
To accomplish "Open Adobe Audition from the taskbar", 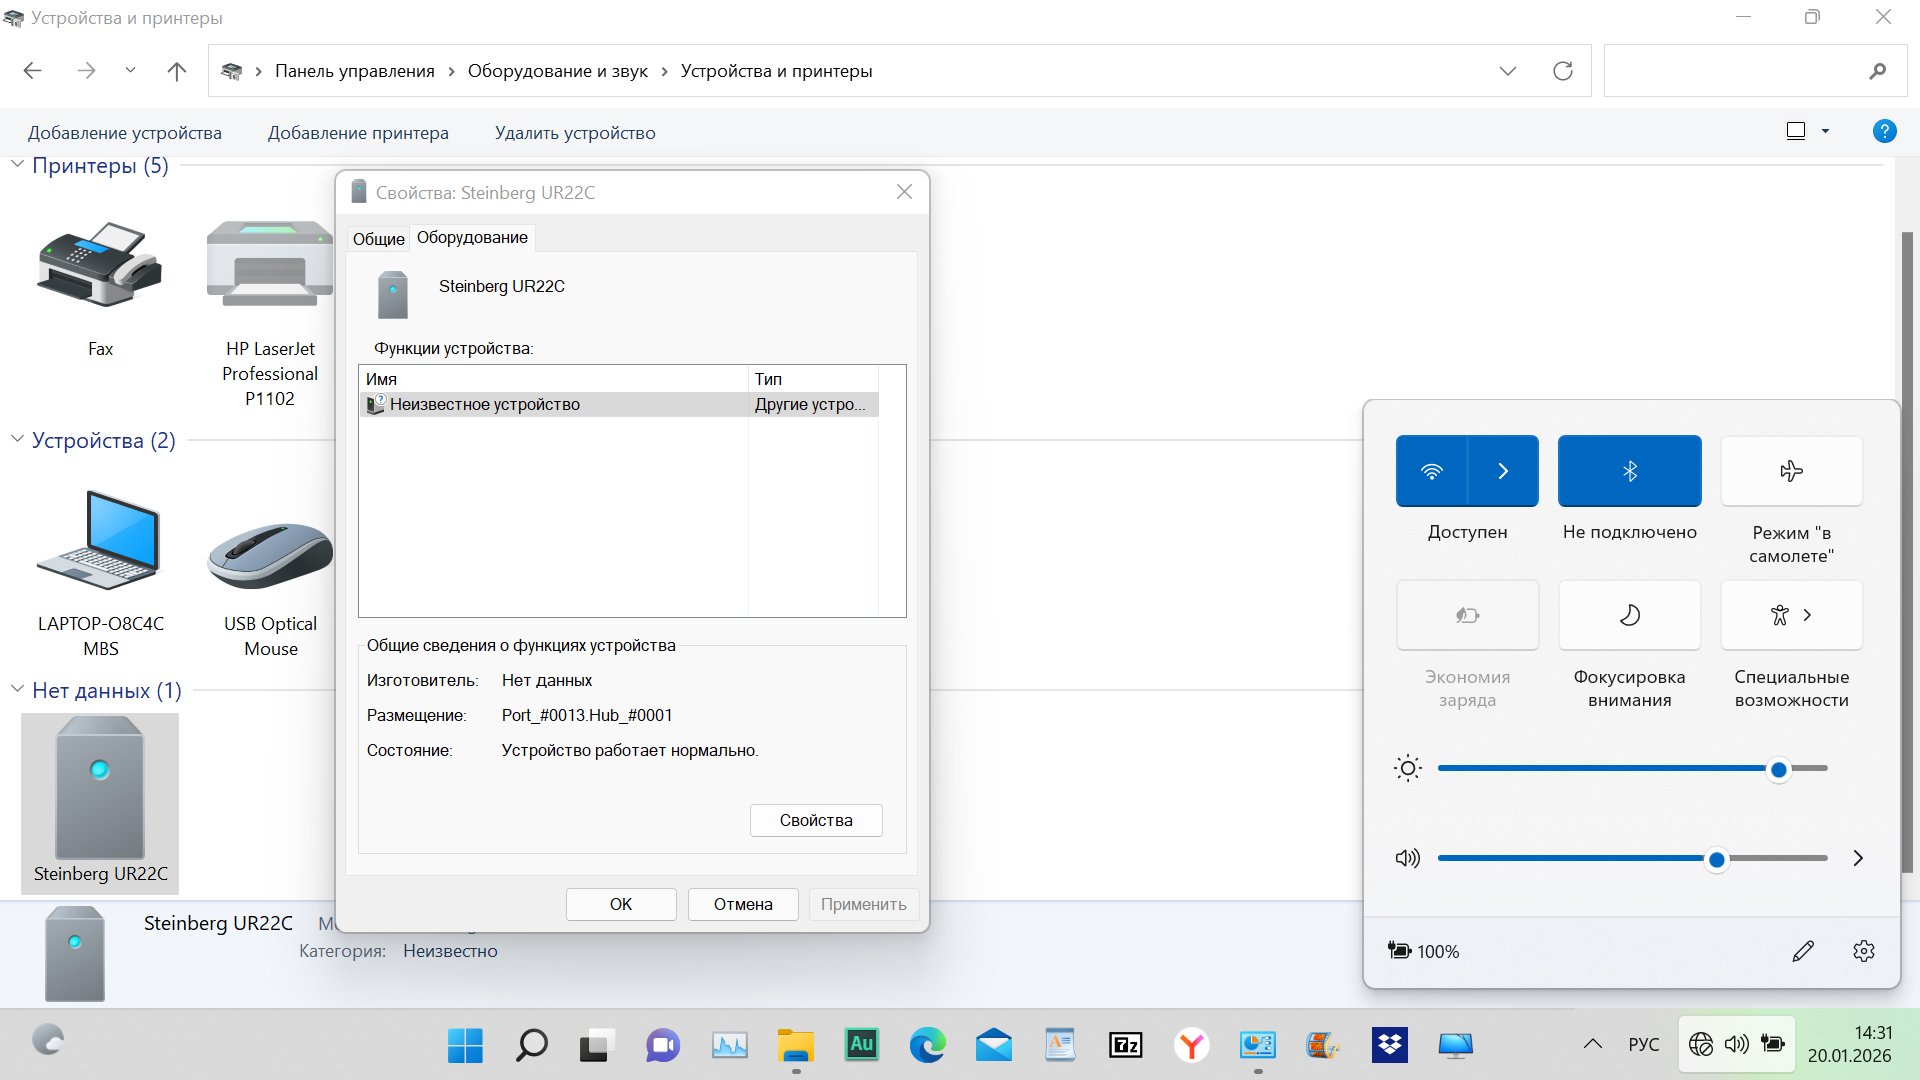I will point(862,1045).
